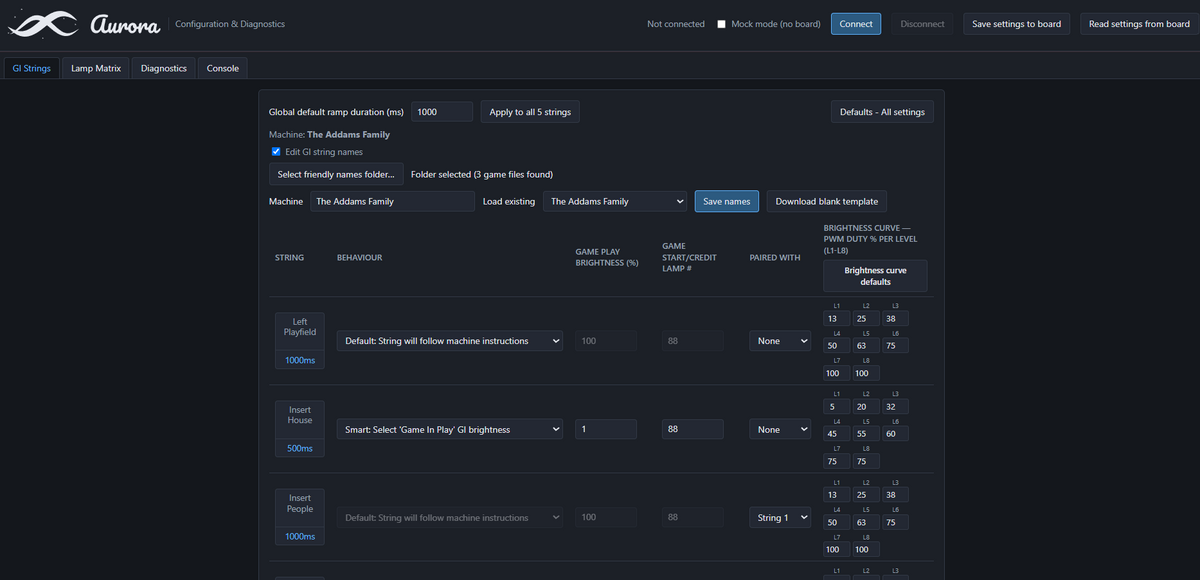1200x580 pixels.
Task: Click the Disconnect button
Action: pyautogui.click(x=922, y=24)
